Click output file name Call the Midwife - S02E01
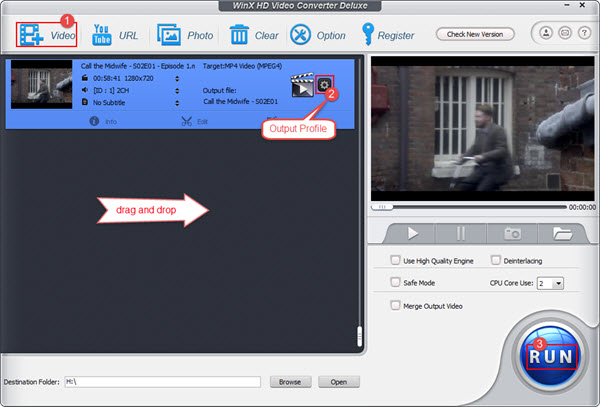This screenshot has width=600, height=407. point(240,102)
